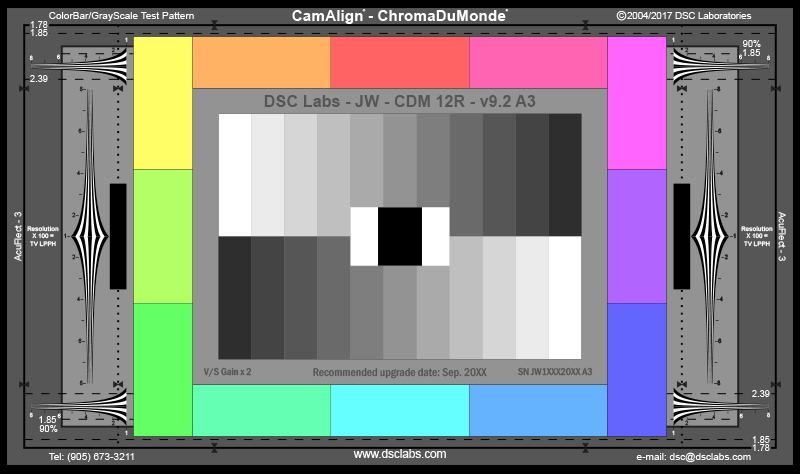Pick the light blue patch in the bottom row
This screenshot has height=474, width=800.
[x=538, y=411]
